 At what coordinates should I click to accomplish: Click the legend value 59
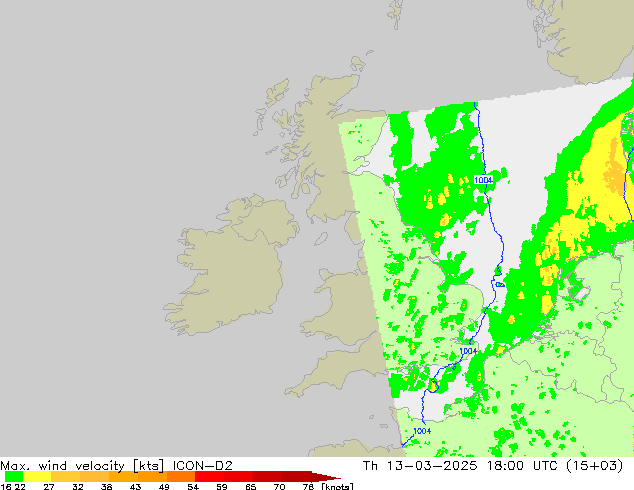pos(222,486)
